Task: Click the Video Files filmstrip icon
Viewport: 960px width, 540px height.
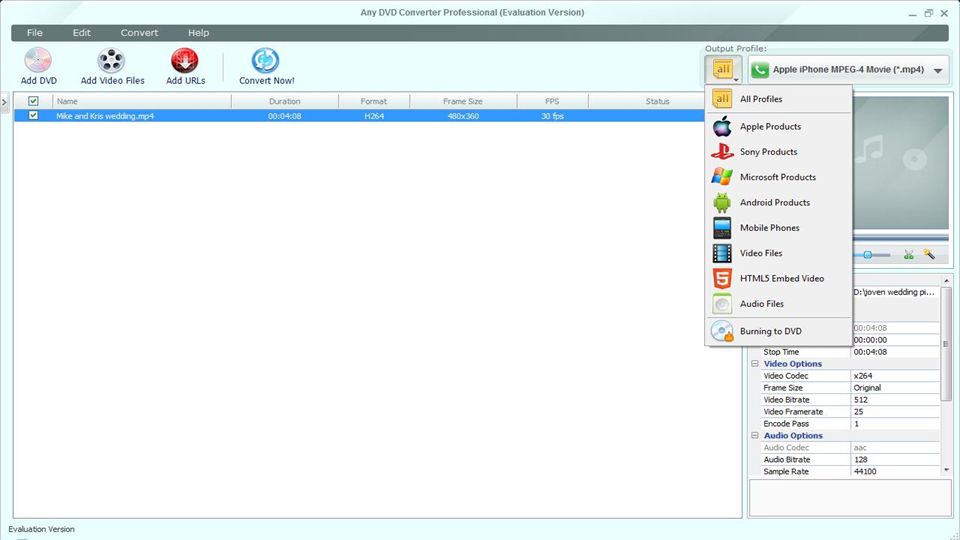Action: click(722, 253)
